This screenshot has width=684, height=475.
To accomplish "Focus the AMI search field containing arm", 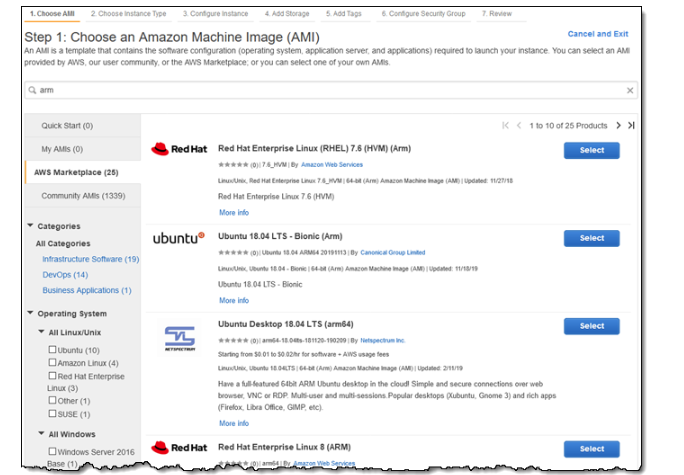I will (331, 90).
